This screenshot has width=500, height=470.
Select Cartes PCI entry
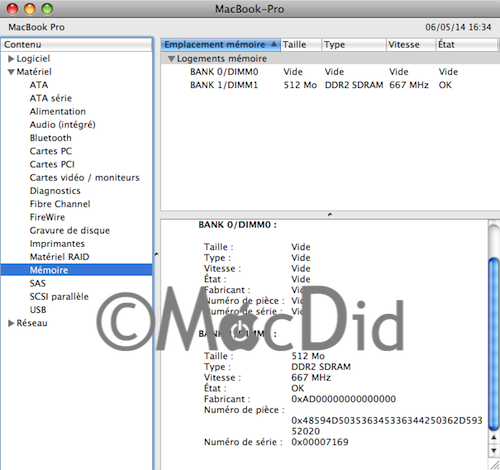click(52, 164)
